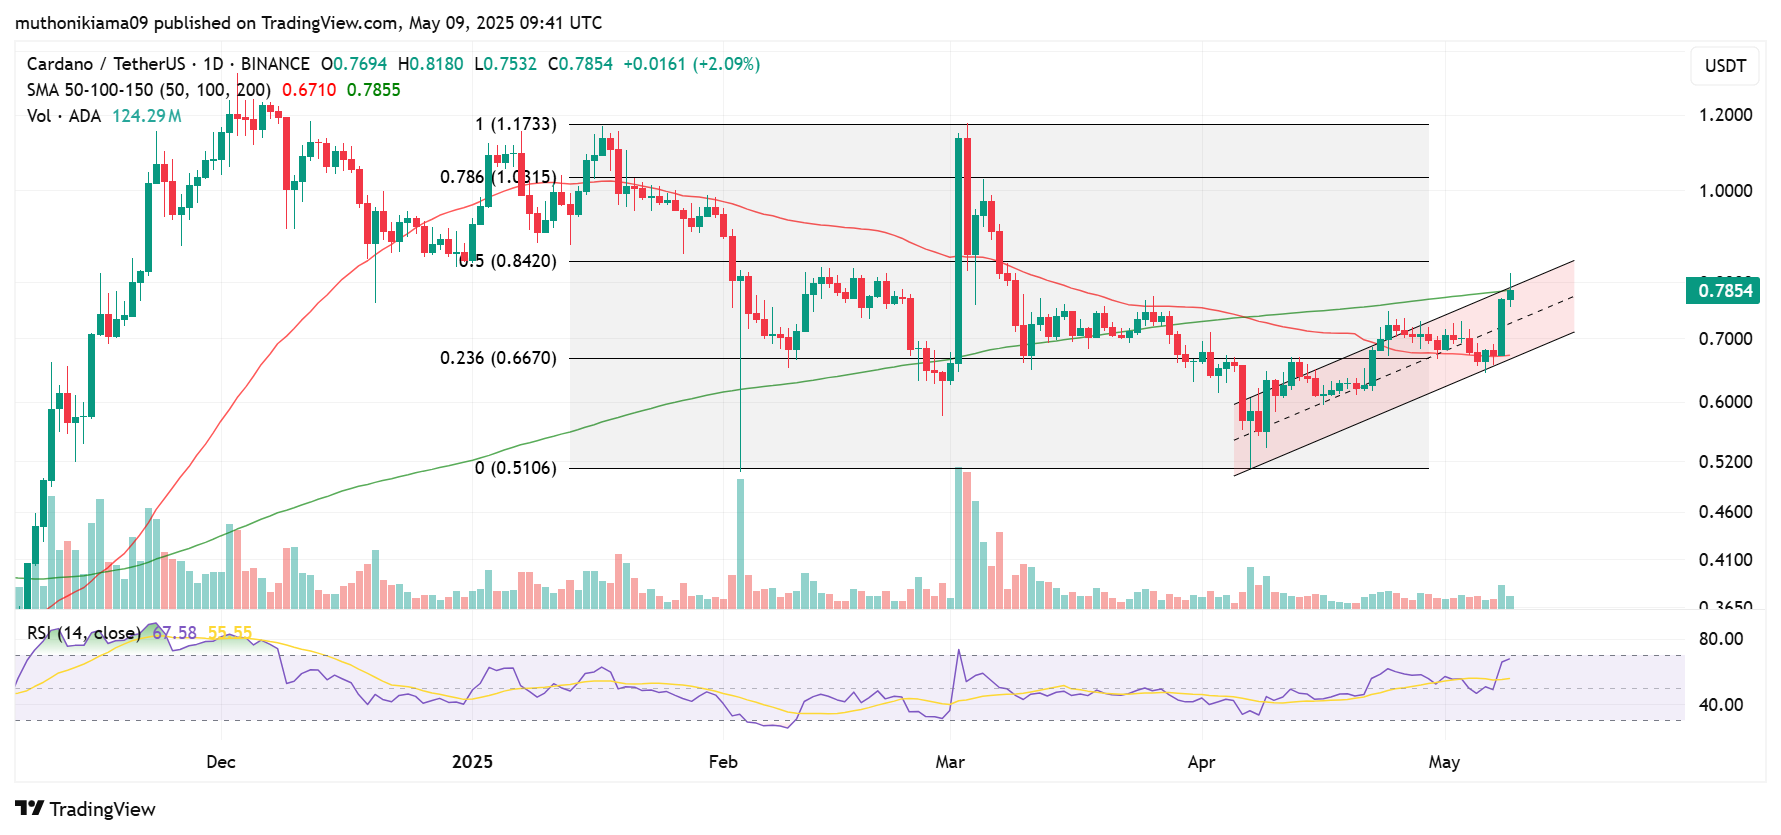Click the Mar label on time axis
Screen dimensions: 1781x835
pyautogui.click(x=950, y=762)
